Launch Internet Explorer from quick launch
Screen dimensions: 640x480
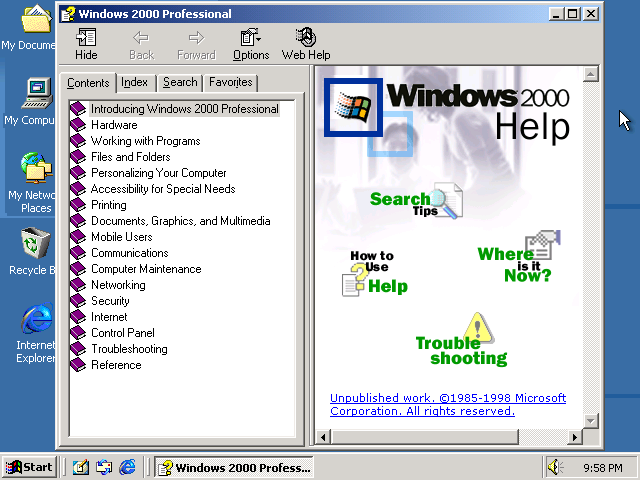pos(127,467)
